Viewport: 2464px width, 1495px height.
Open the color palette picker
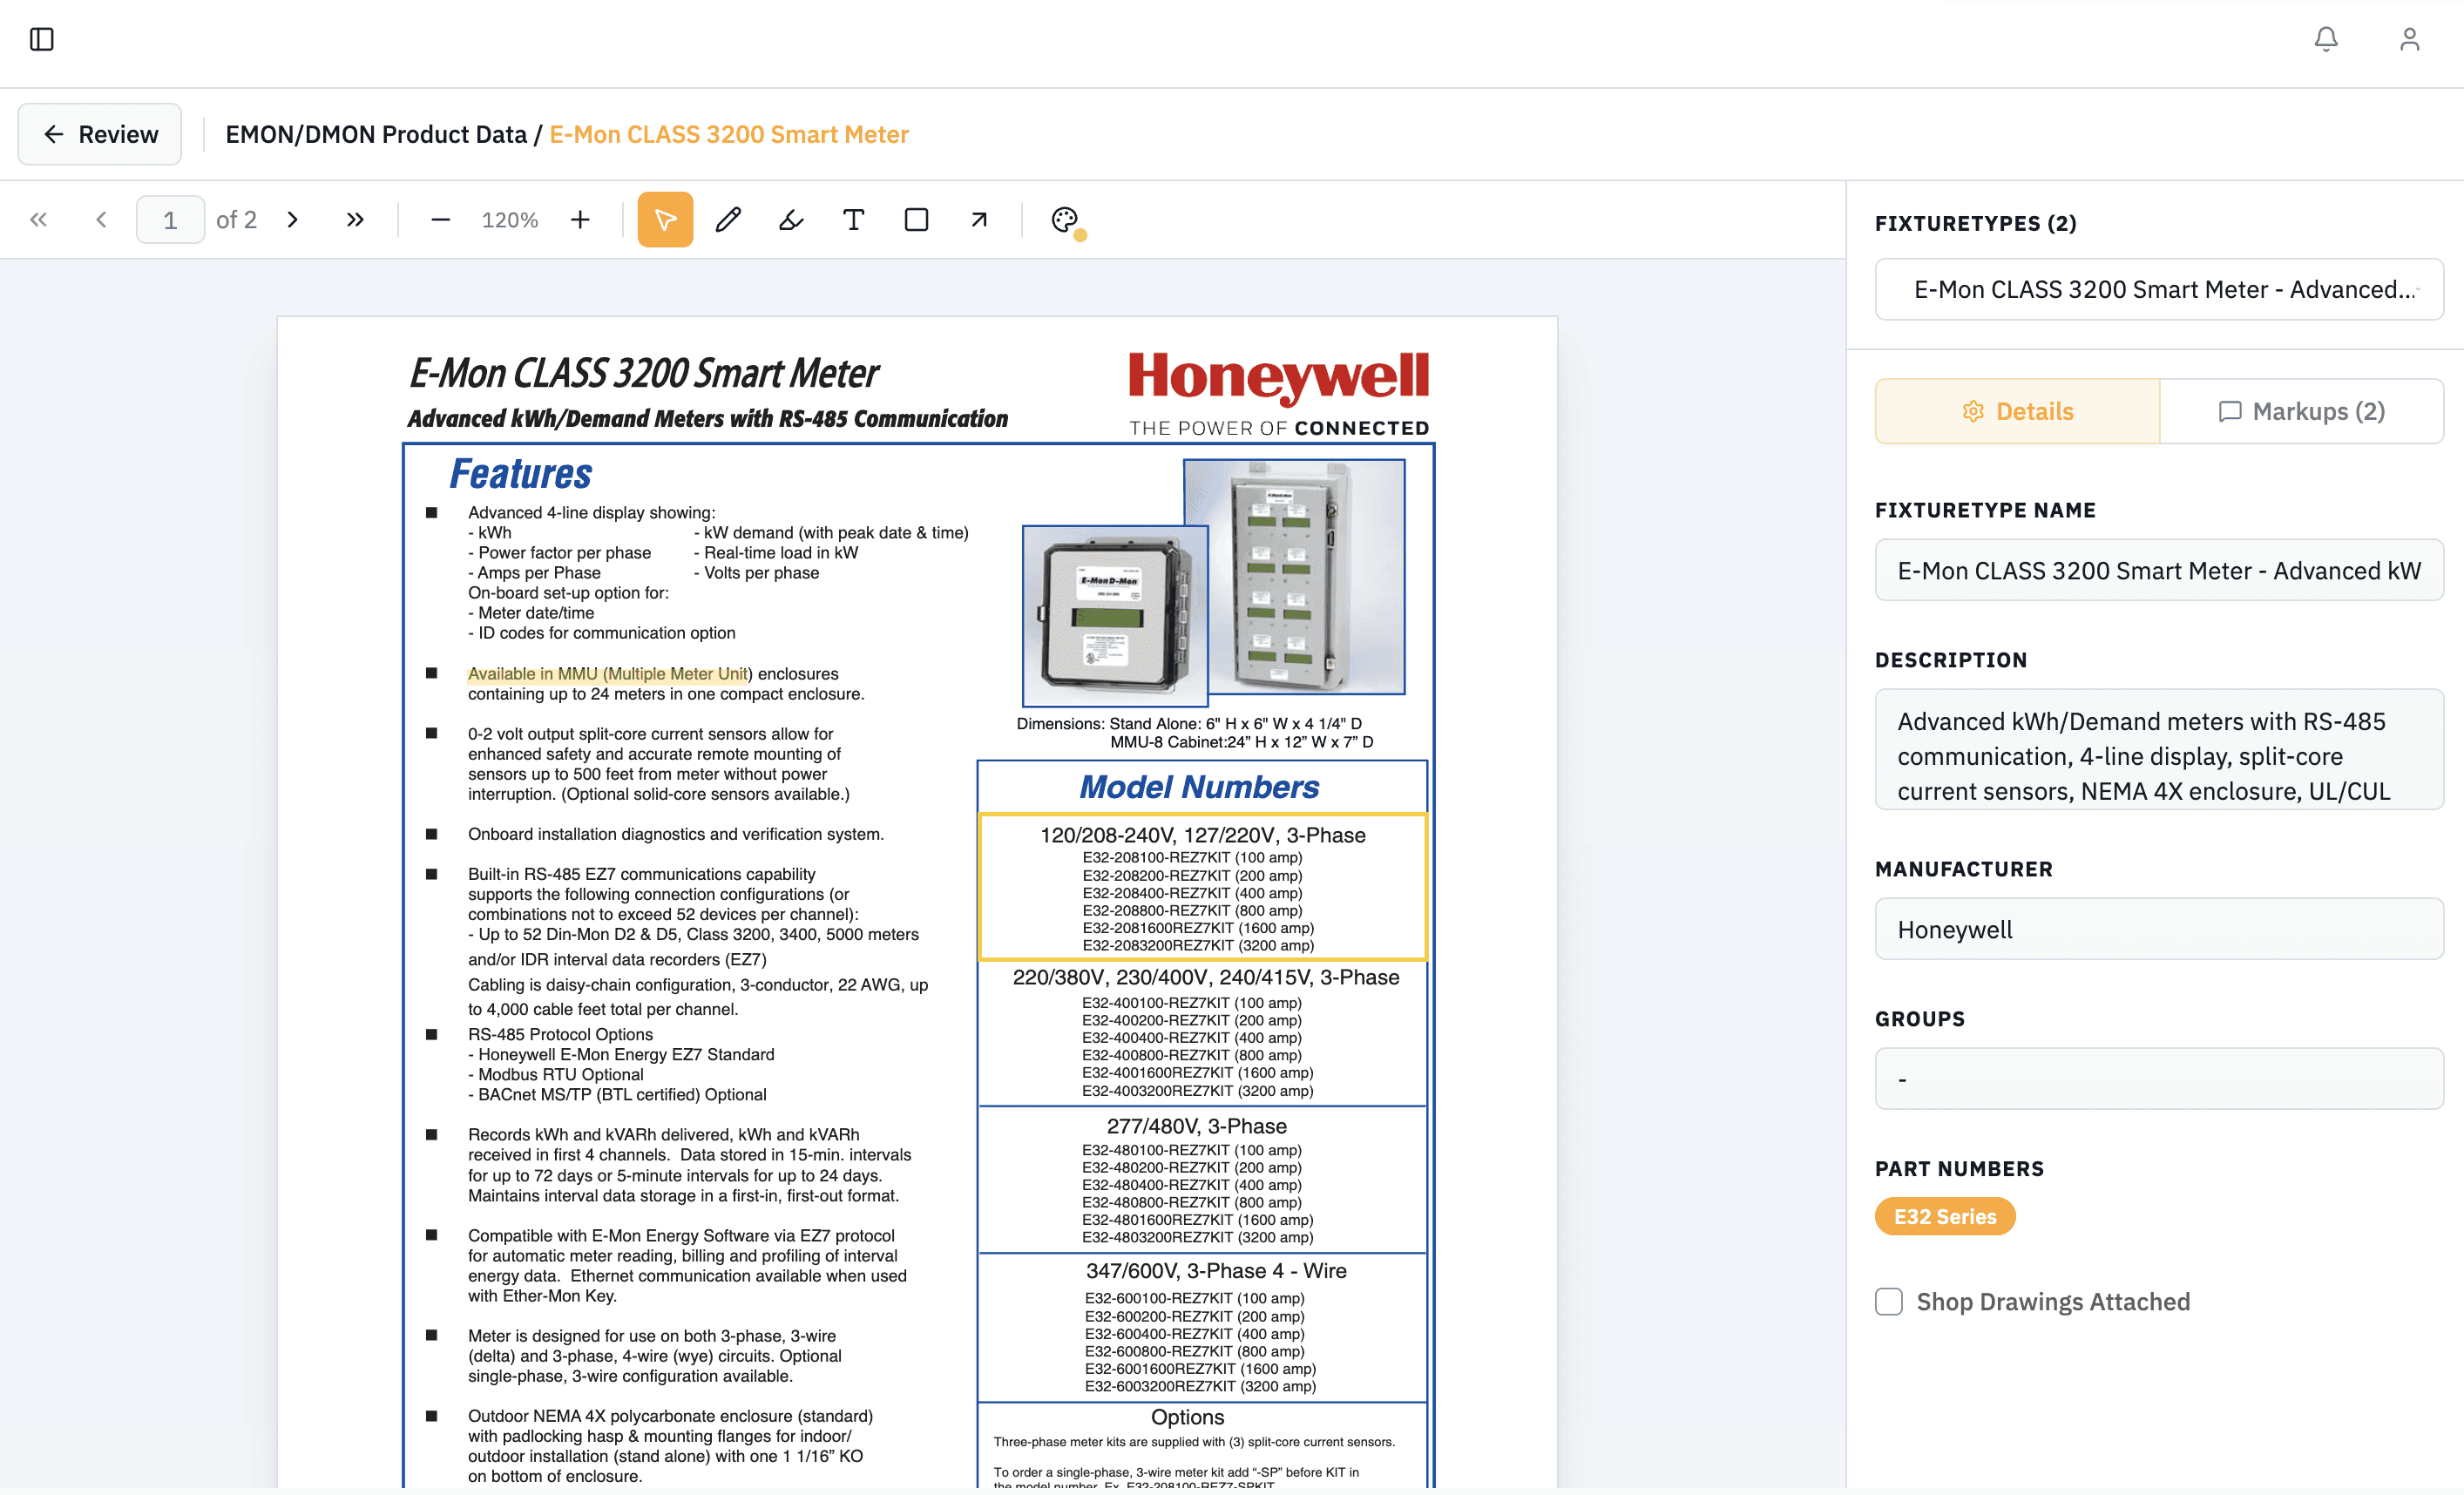1065,219
